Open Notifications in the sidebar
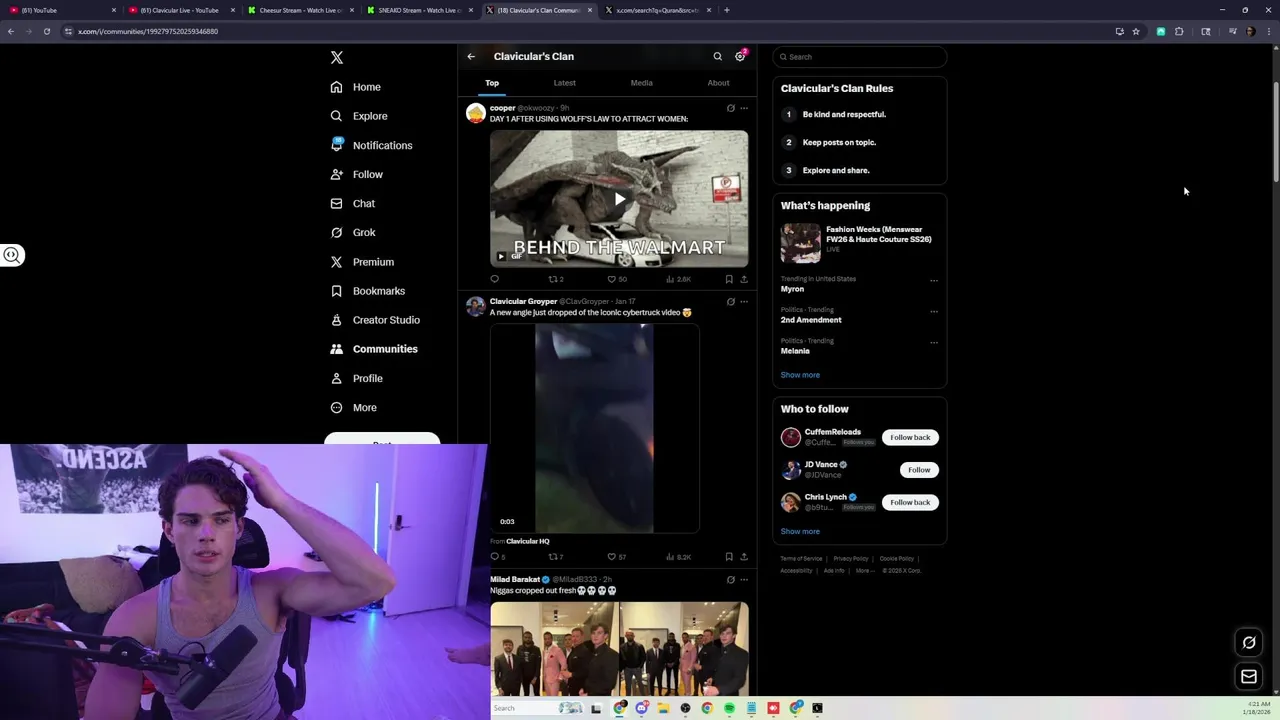The width and height of the screenshot is (1280, 720). (x=371, y=145)
